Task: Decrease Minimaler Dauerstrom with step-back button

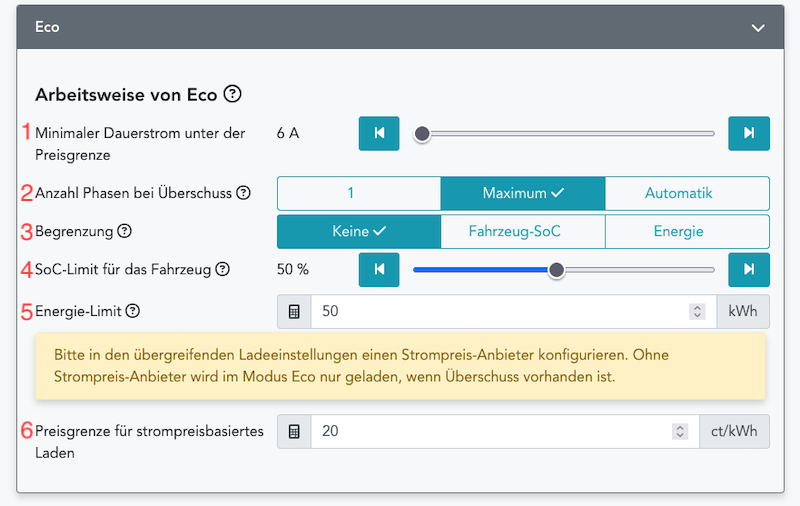Action: click(x=379, y=133)
